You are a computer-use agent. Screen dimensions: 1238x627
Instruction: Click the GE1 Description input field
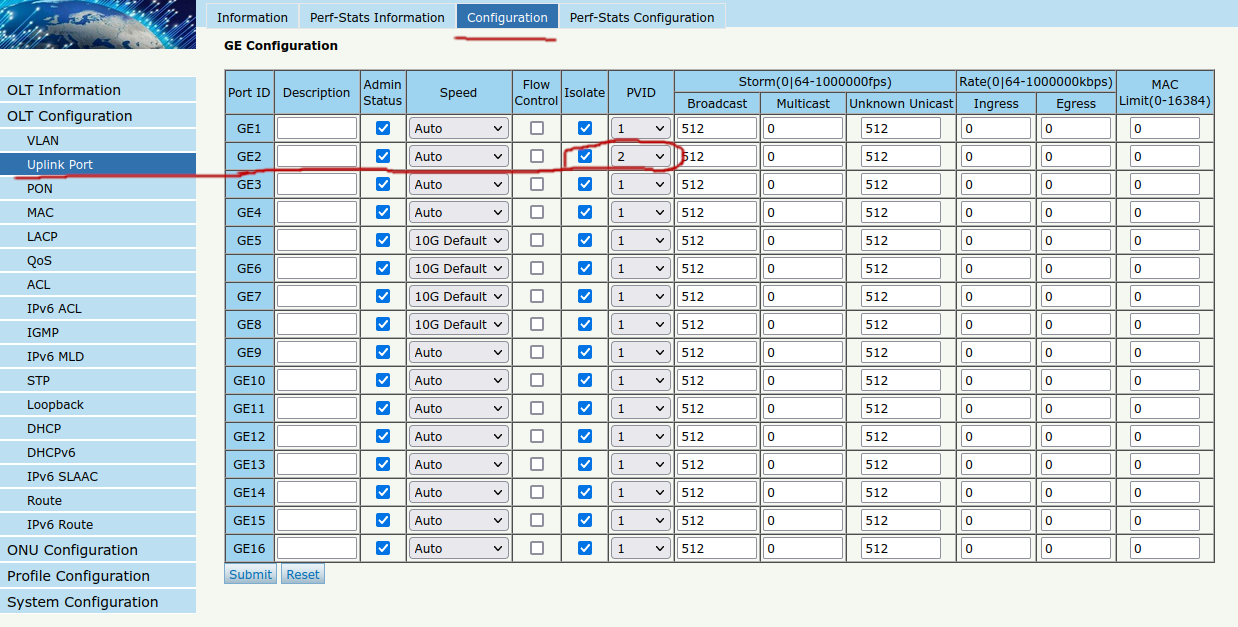click(x=316, y=128)
